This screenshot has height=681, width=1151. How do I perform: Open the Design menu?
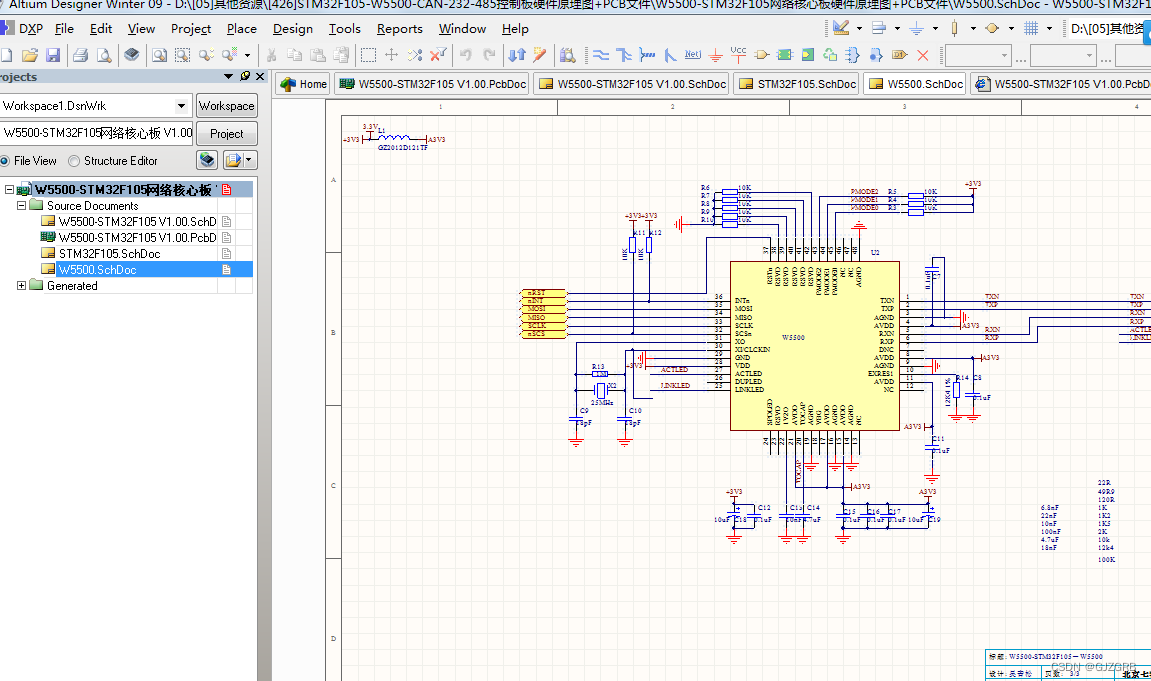click(292, 29)
